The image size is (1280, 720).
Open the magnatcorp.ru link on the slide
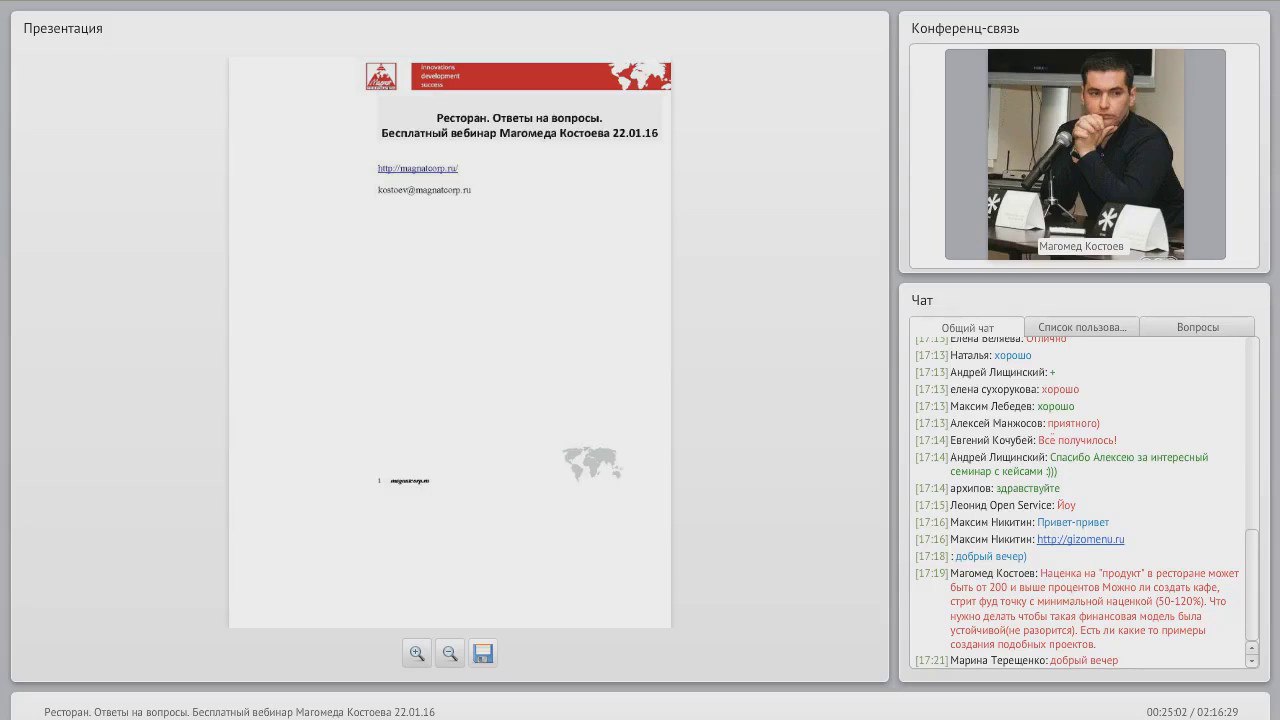(x=417, y=168)
